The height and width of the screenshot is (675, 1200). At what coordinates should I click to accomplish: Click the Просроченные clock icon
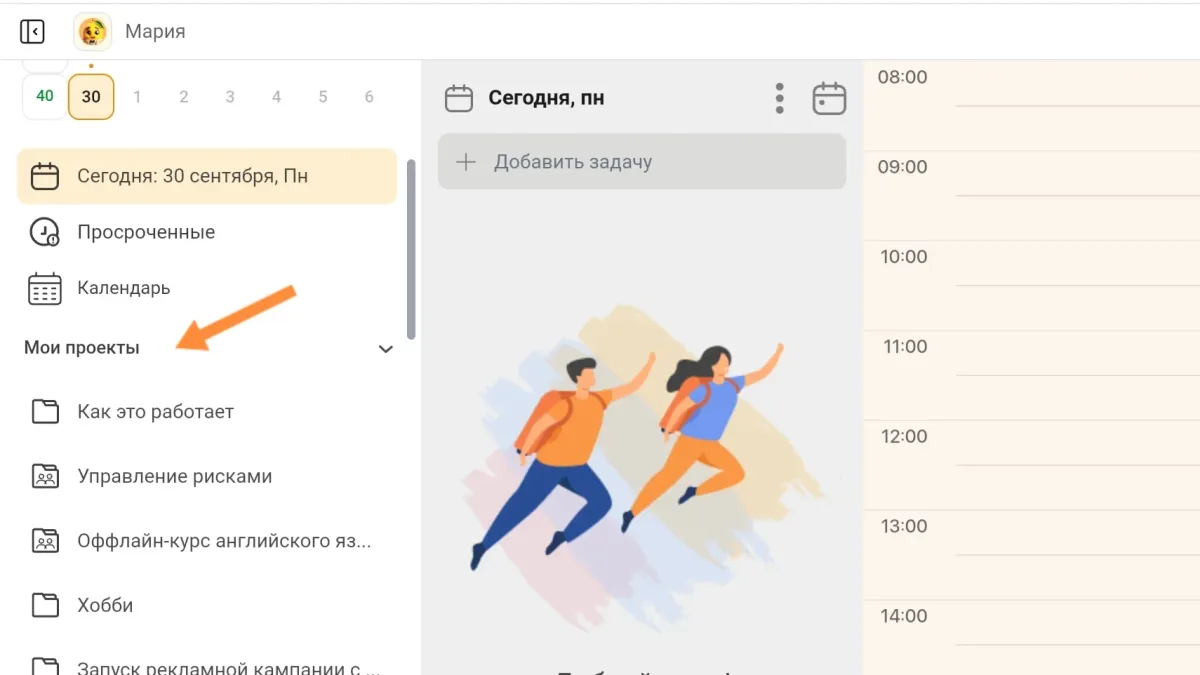tap(44, 232)
